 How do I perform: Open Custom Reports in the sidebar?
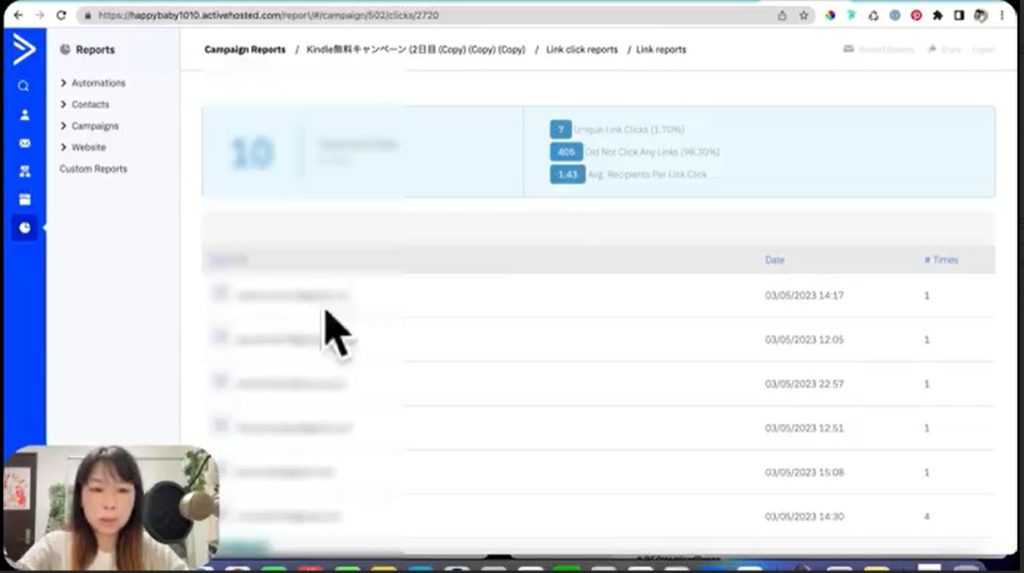click(x=93, y=169)
